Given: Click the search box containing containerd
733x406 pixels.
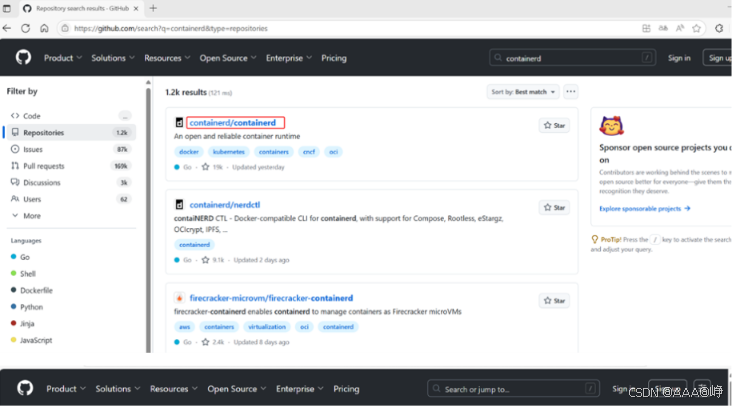Looking at the screenshot, I should click(x=573, y=58).
